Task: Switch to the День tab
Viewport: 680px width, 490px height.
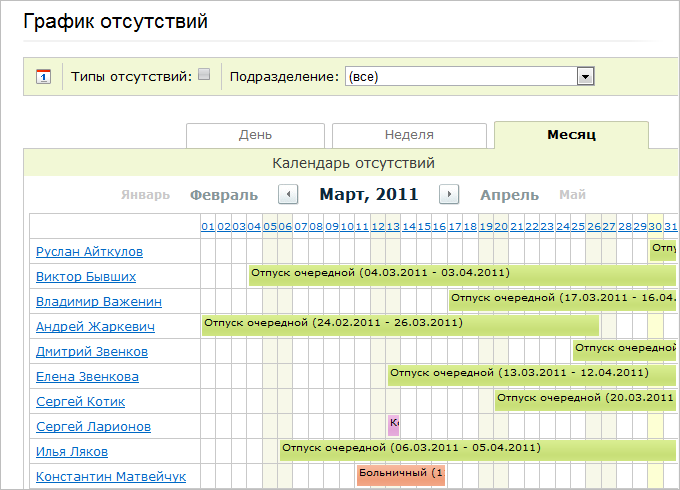Action: pos(255,135)
